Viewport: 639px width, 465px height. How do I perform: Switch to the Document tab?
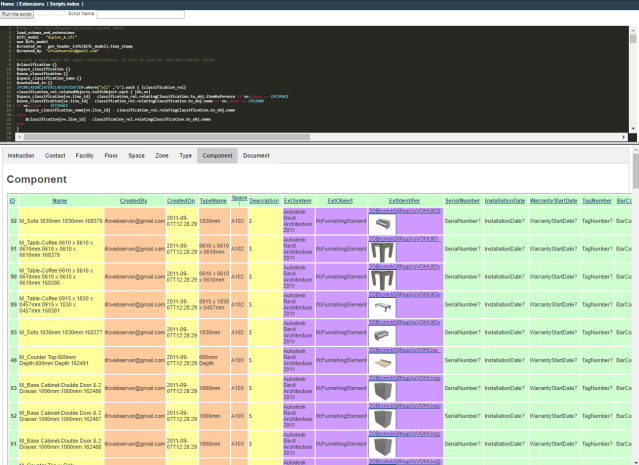pyautogui.click(x=256, y=156)
